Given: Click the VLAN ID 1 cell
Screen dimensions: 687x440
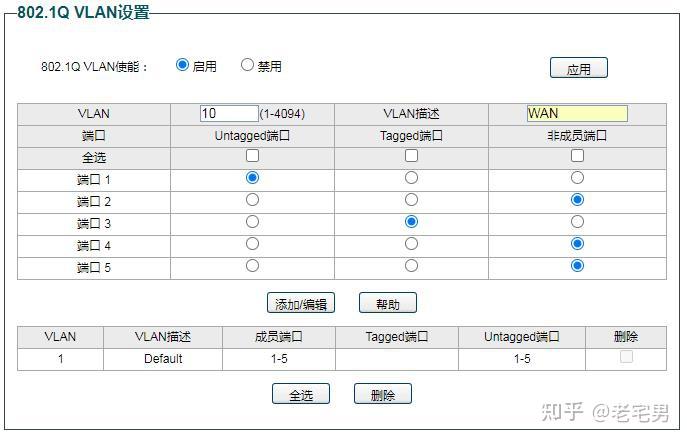Looking at the screenshot, I should (60, 359).
